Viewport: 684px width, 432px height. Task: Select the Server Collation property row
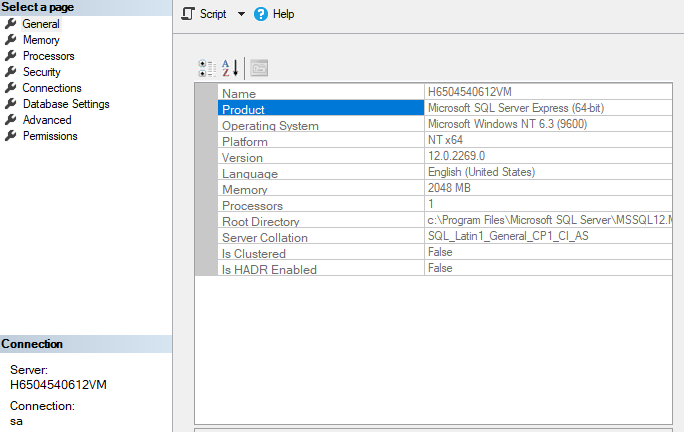[x=321, y=236]
